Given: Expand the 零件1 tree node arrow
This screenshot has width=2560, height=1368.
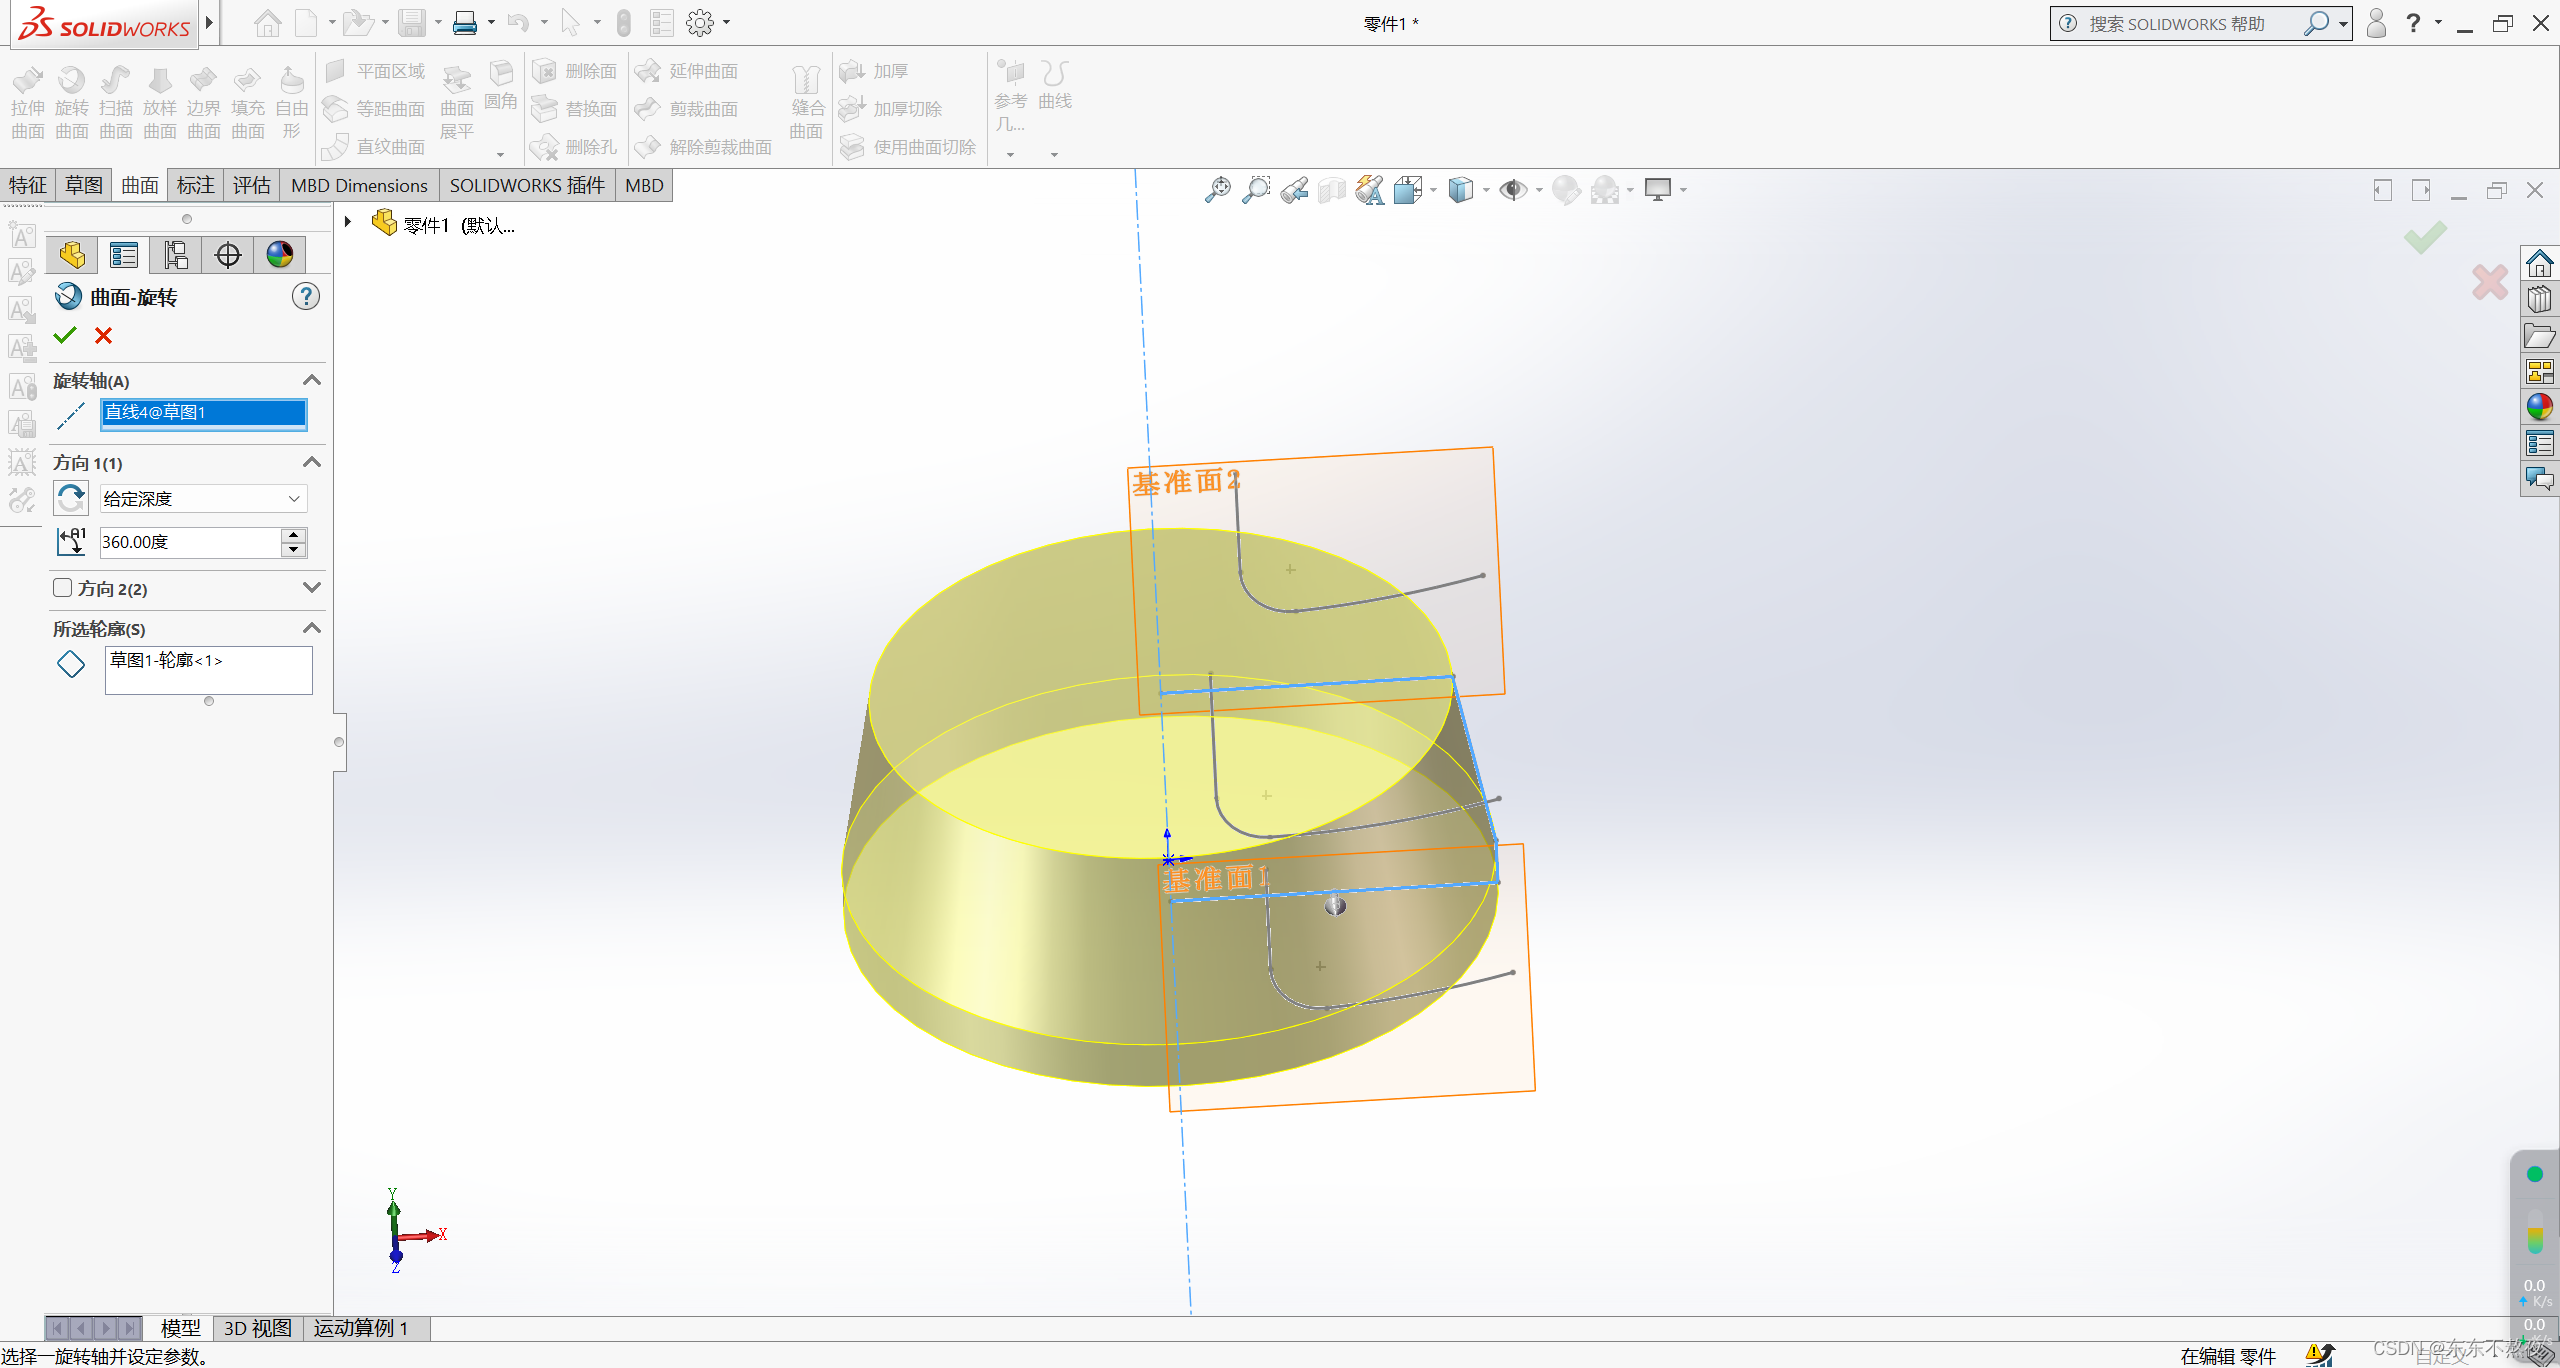Looking at the screenshot, I should pyautogui.click(x=347, y=222).
